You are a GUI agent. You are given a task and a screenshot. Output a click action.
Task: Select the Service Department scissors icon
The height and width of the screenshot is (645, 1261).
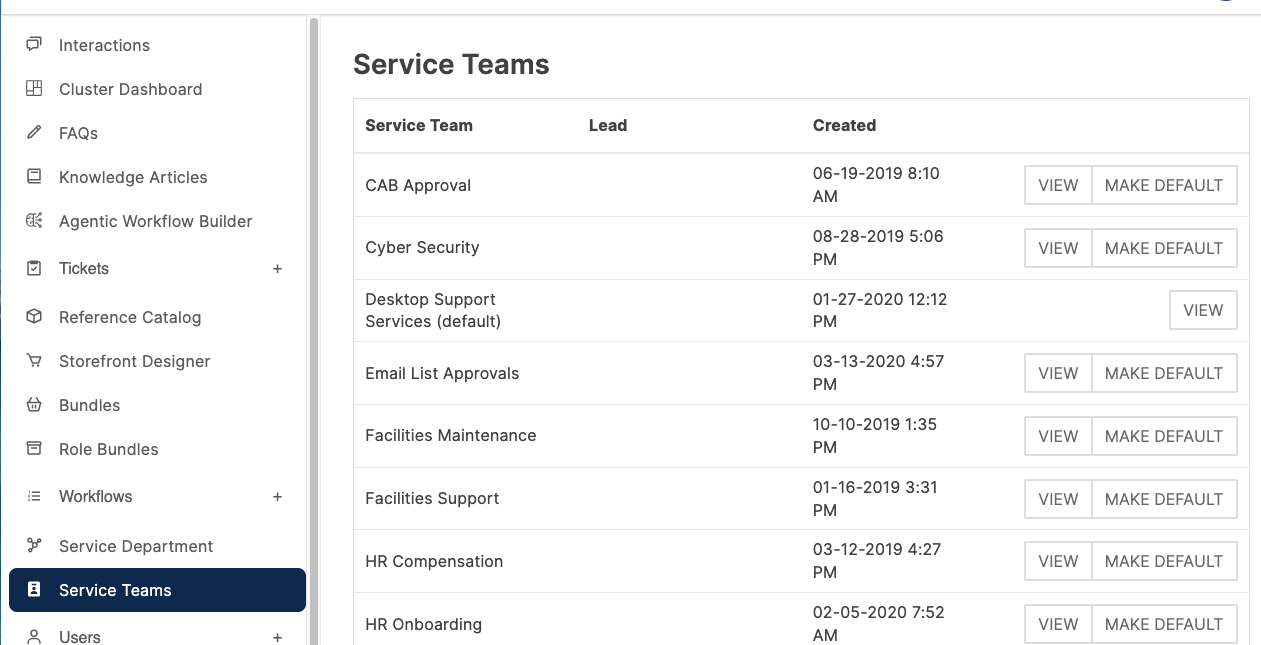(33, 546)
